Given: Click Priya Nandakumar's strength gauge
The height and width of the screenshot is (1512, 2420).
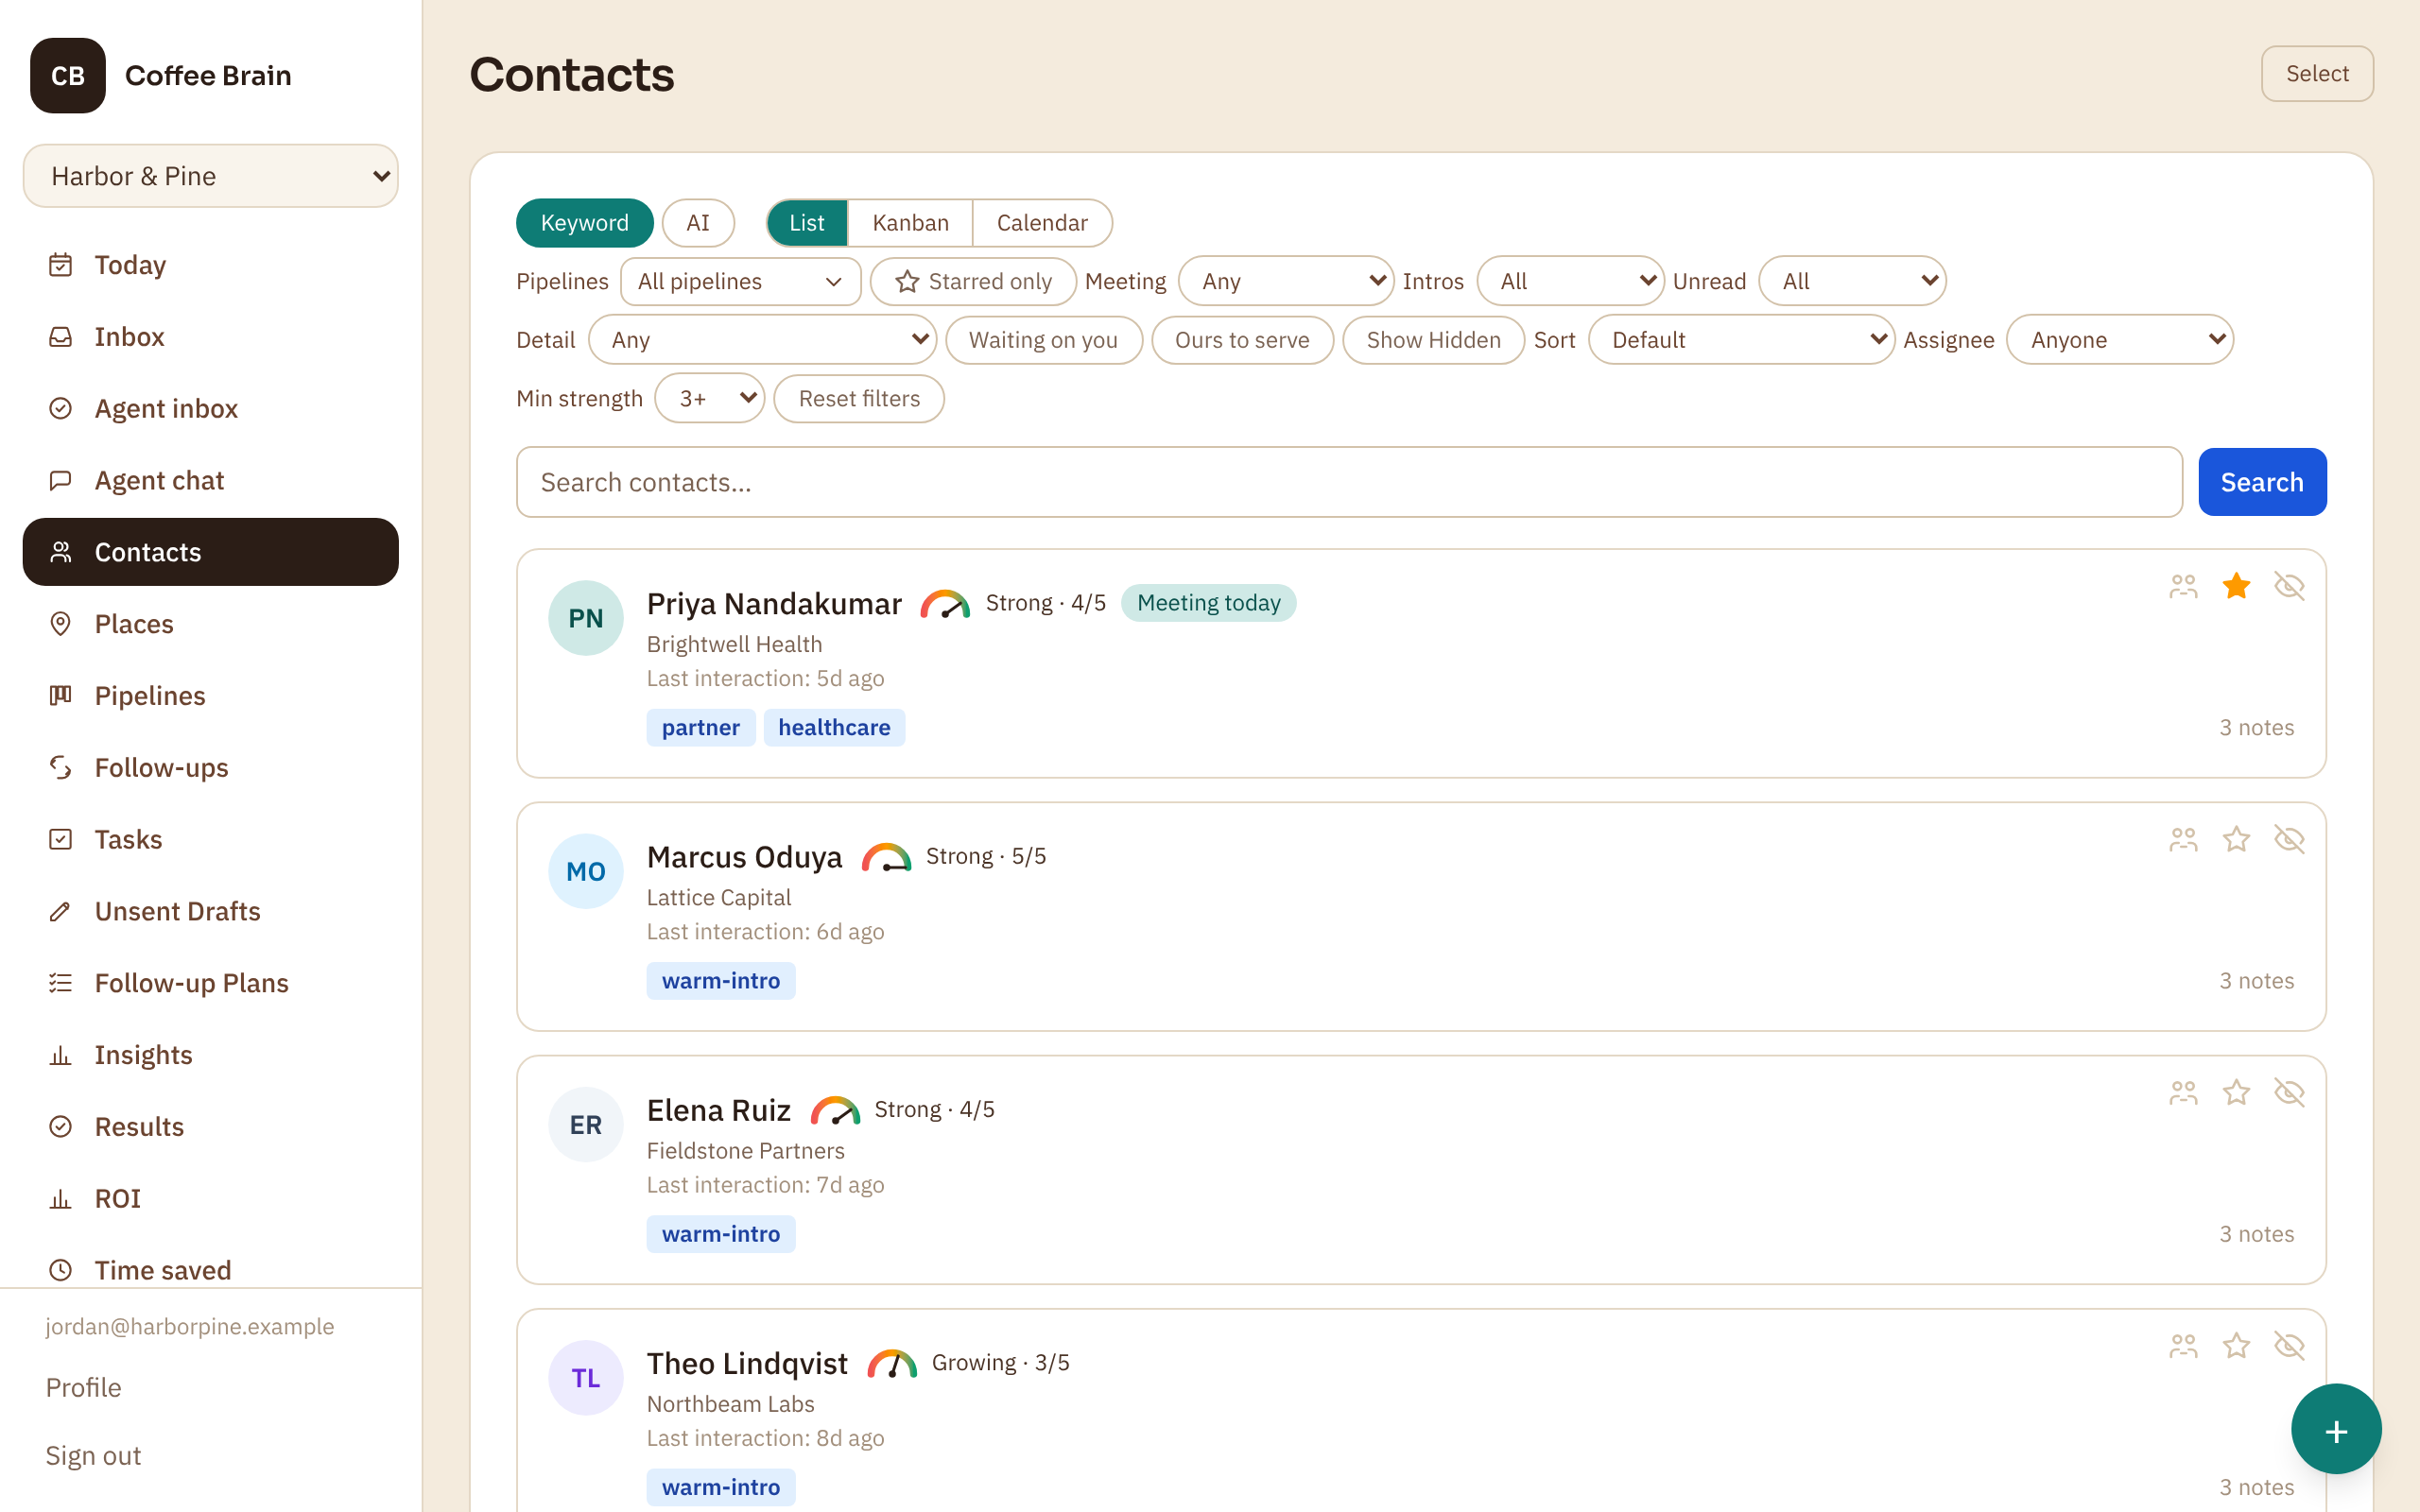Looking at the screenshot, I should 945,604.
